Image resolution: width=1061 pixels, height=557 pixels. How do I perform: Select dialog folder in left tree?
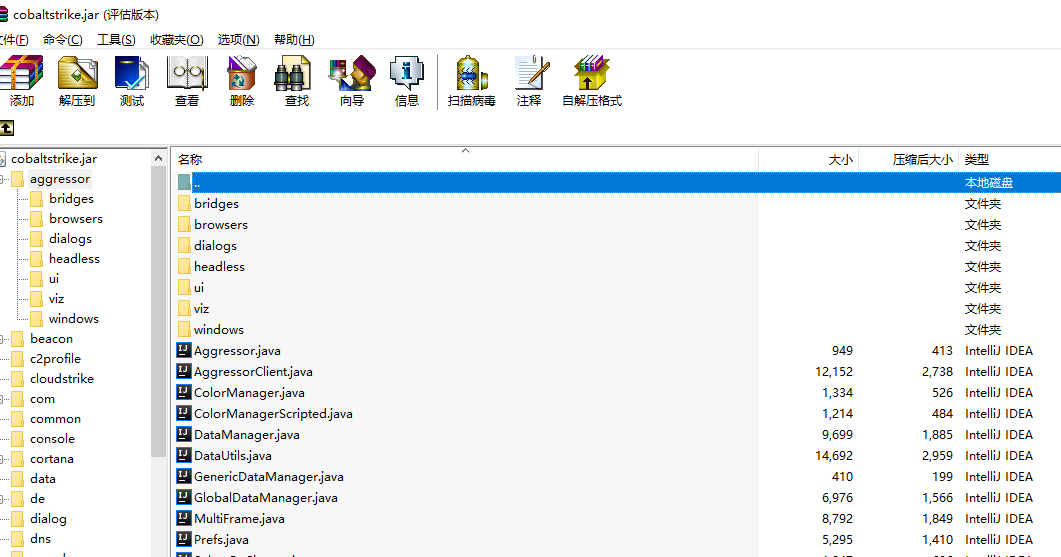(x=48, y=519)
